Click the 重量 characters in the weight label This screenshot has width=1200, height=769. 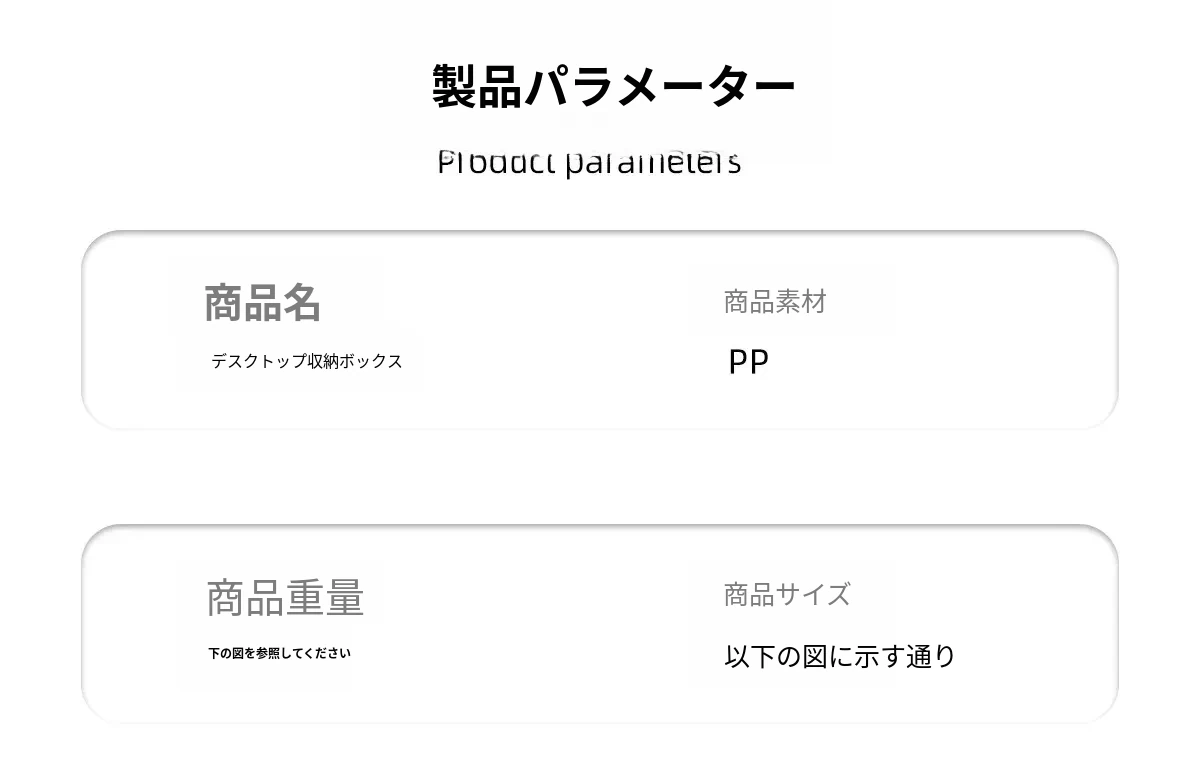[x=325, y=598]
